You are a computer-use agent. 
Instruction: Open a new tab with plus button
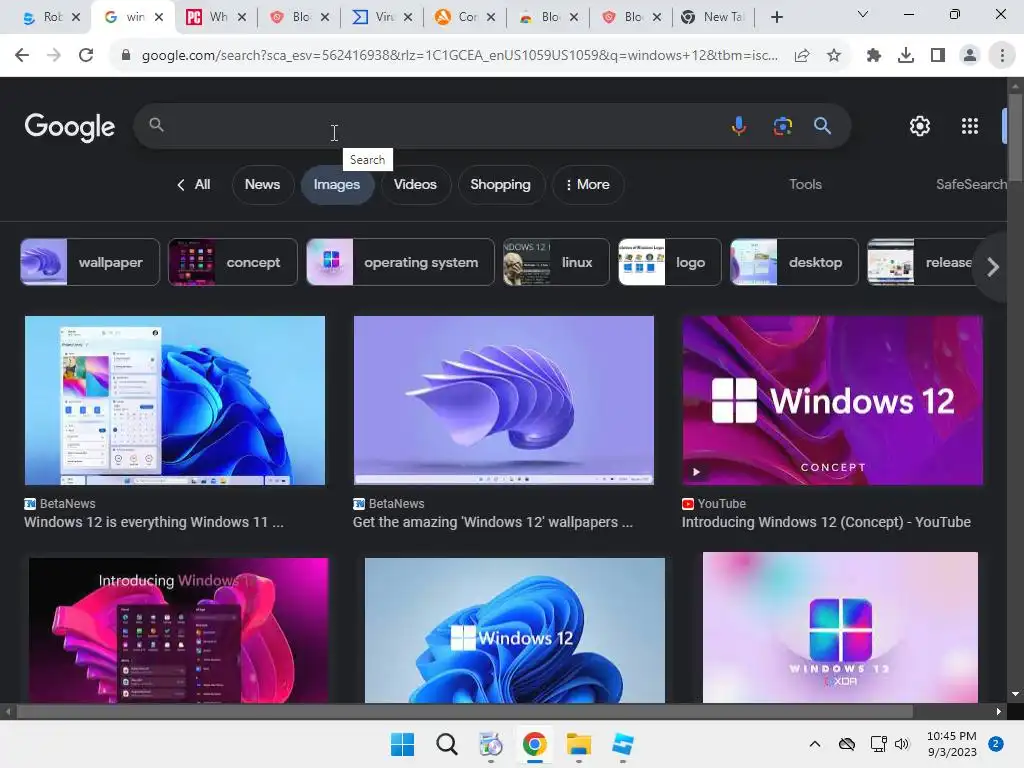click(x=776, y=17)
